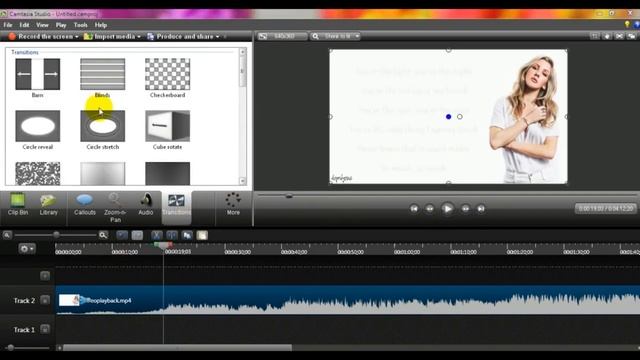
Task: Click the Redo timeline button
Action: 137,235
